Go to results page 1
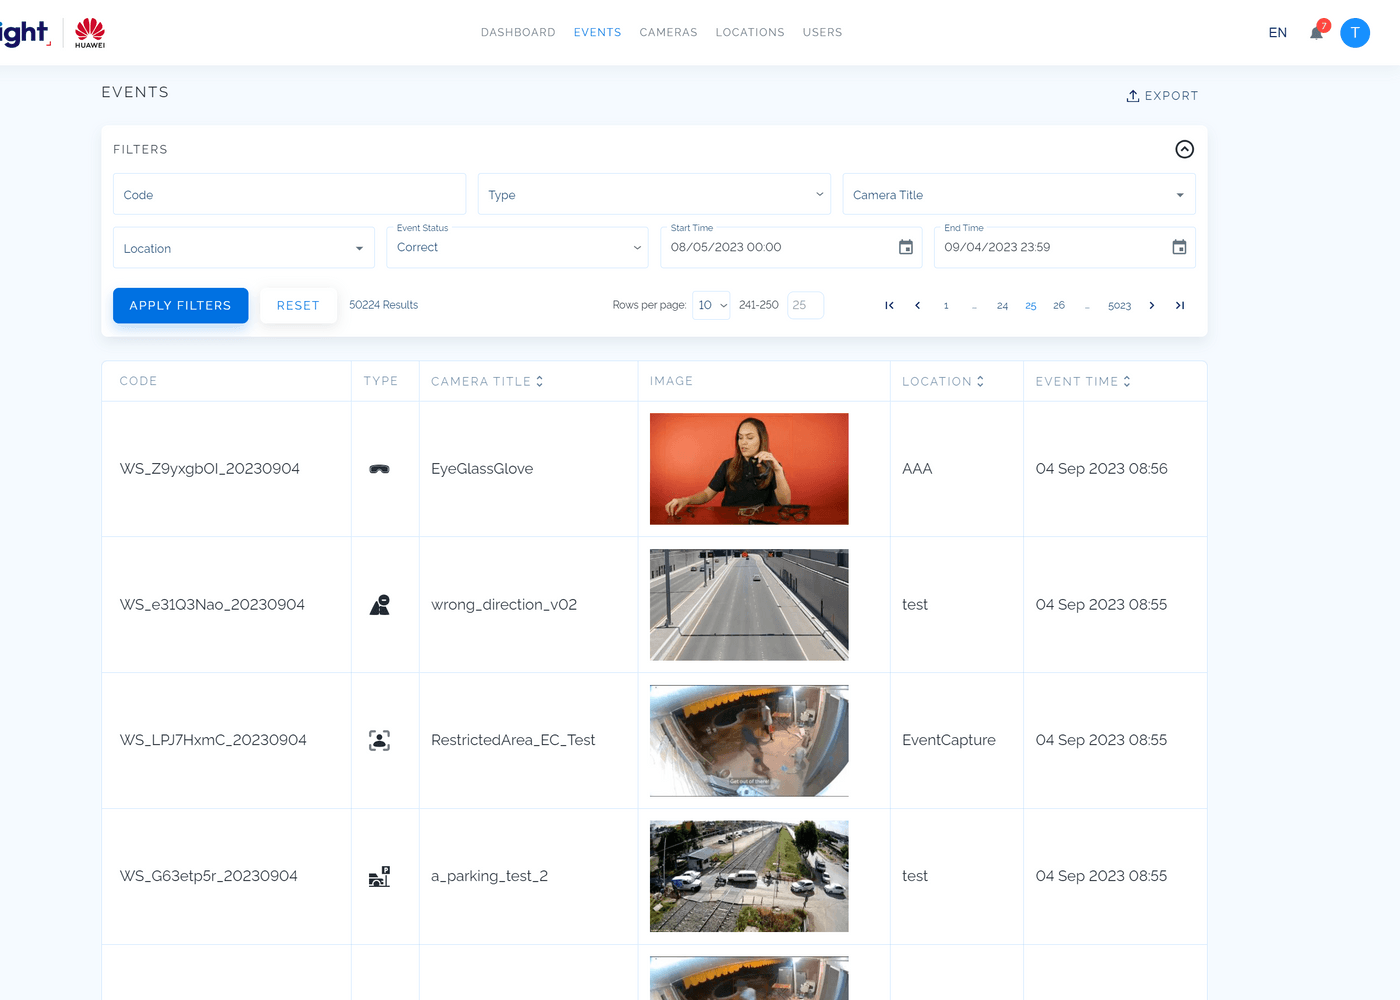Screen dimensions: 1400x1000 click(x=946, y=306)
